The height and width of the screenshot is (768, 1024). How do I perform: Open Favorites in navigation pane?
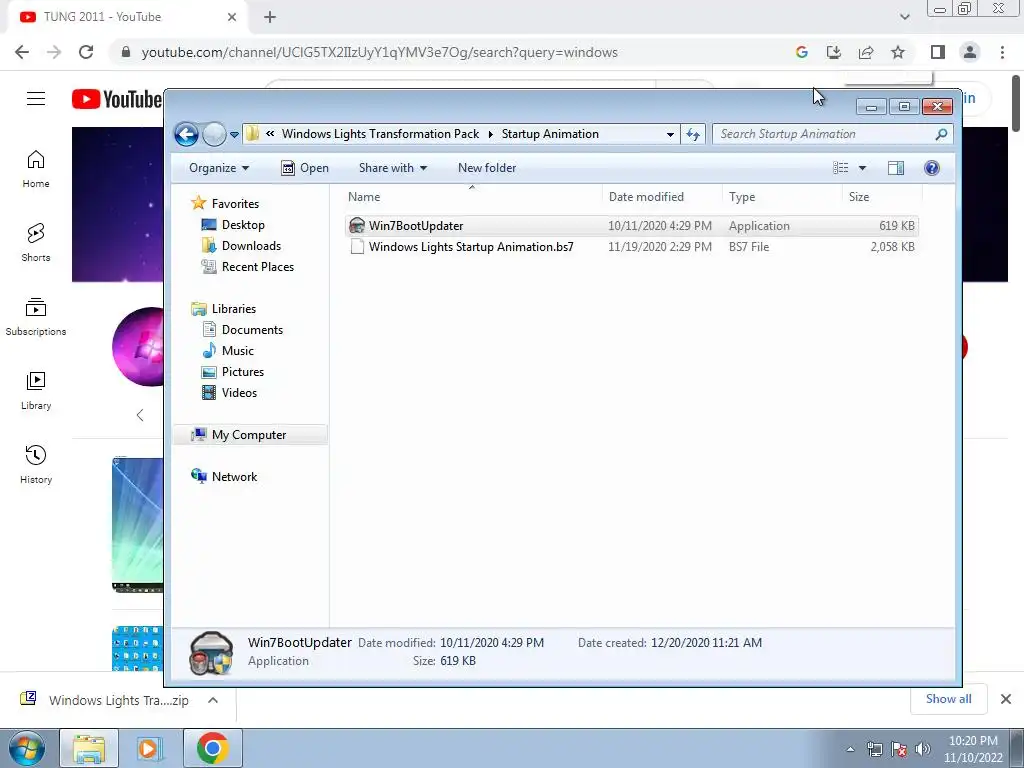point(225,204)
